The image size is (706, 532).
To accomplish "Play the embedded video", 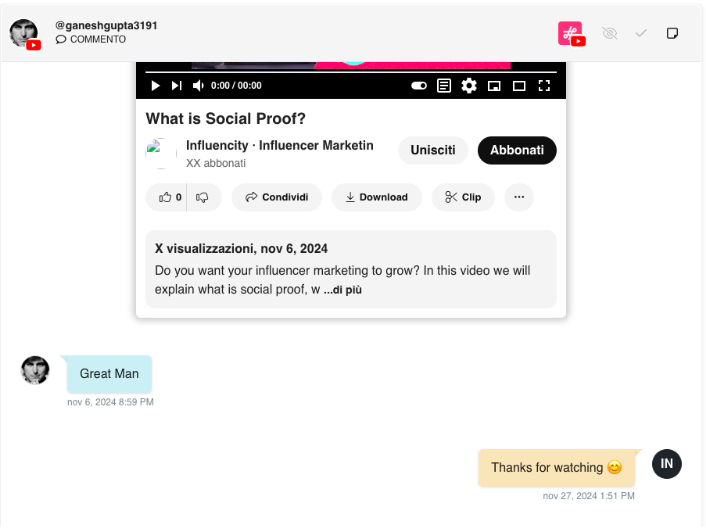I will [155, 86].
